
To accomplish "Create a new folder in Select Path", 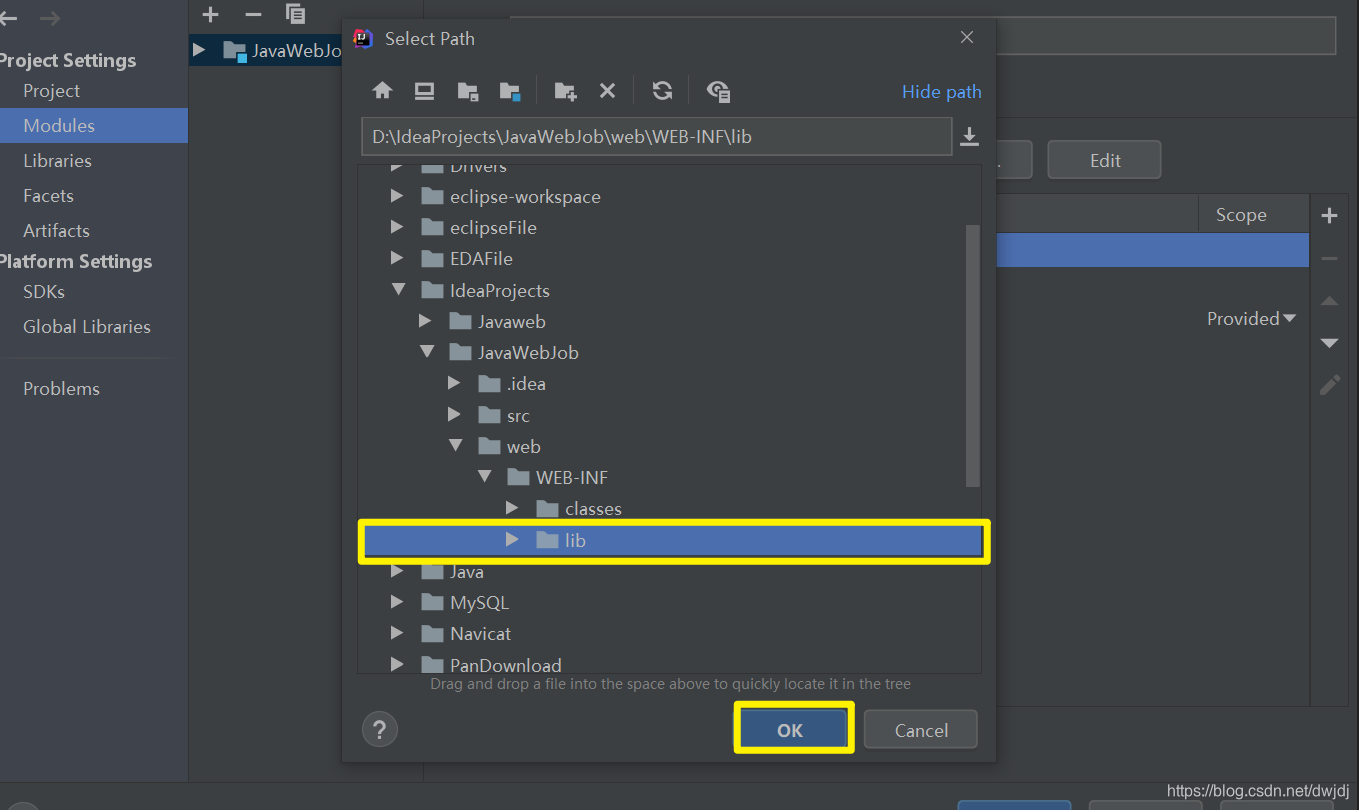I will 565,91.
